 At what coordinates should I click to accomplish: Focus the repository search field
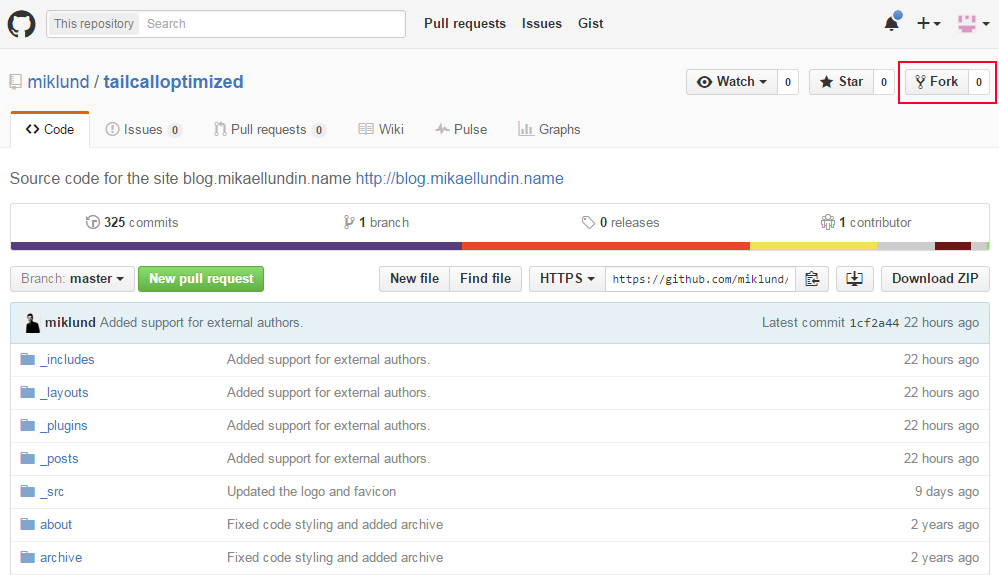click(272, 24)
